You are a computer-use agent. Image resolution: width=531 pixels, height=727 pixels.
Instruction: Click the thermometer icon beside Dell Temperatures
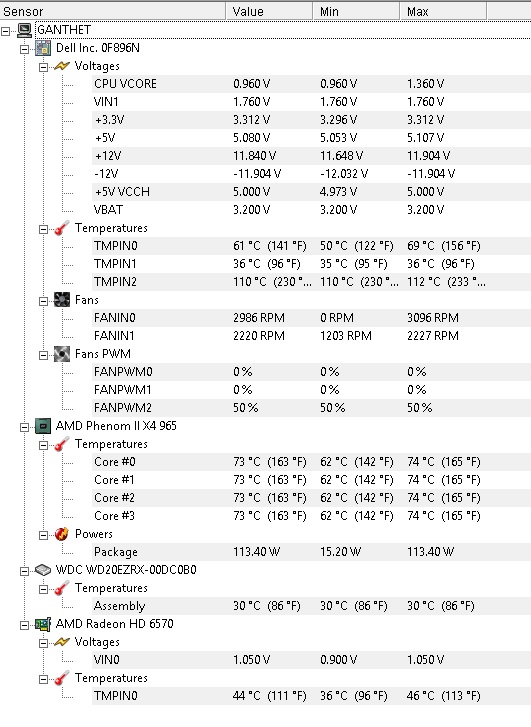(x=62, y=228)
